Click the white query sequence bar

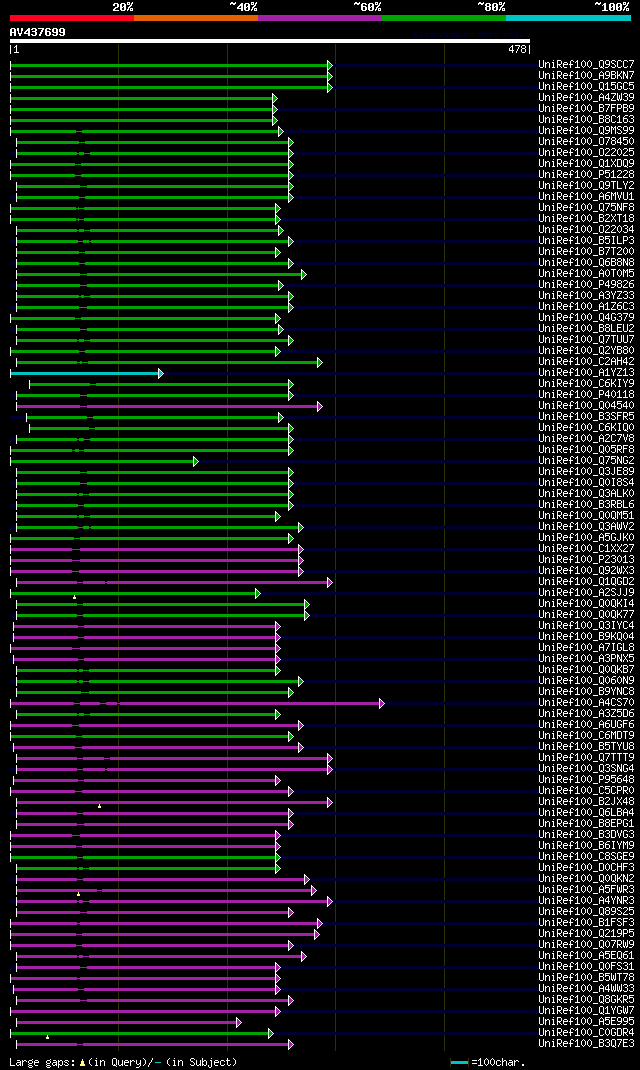click(x=270, y=41)
